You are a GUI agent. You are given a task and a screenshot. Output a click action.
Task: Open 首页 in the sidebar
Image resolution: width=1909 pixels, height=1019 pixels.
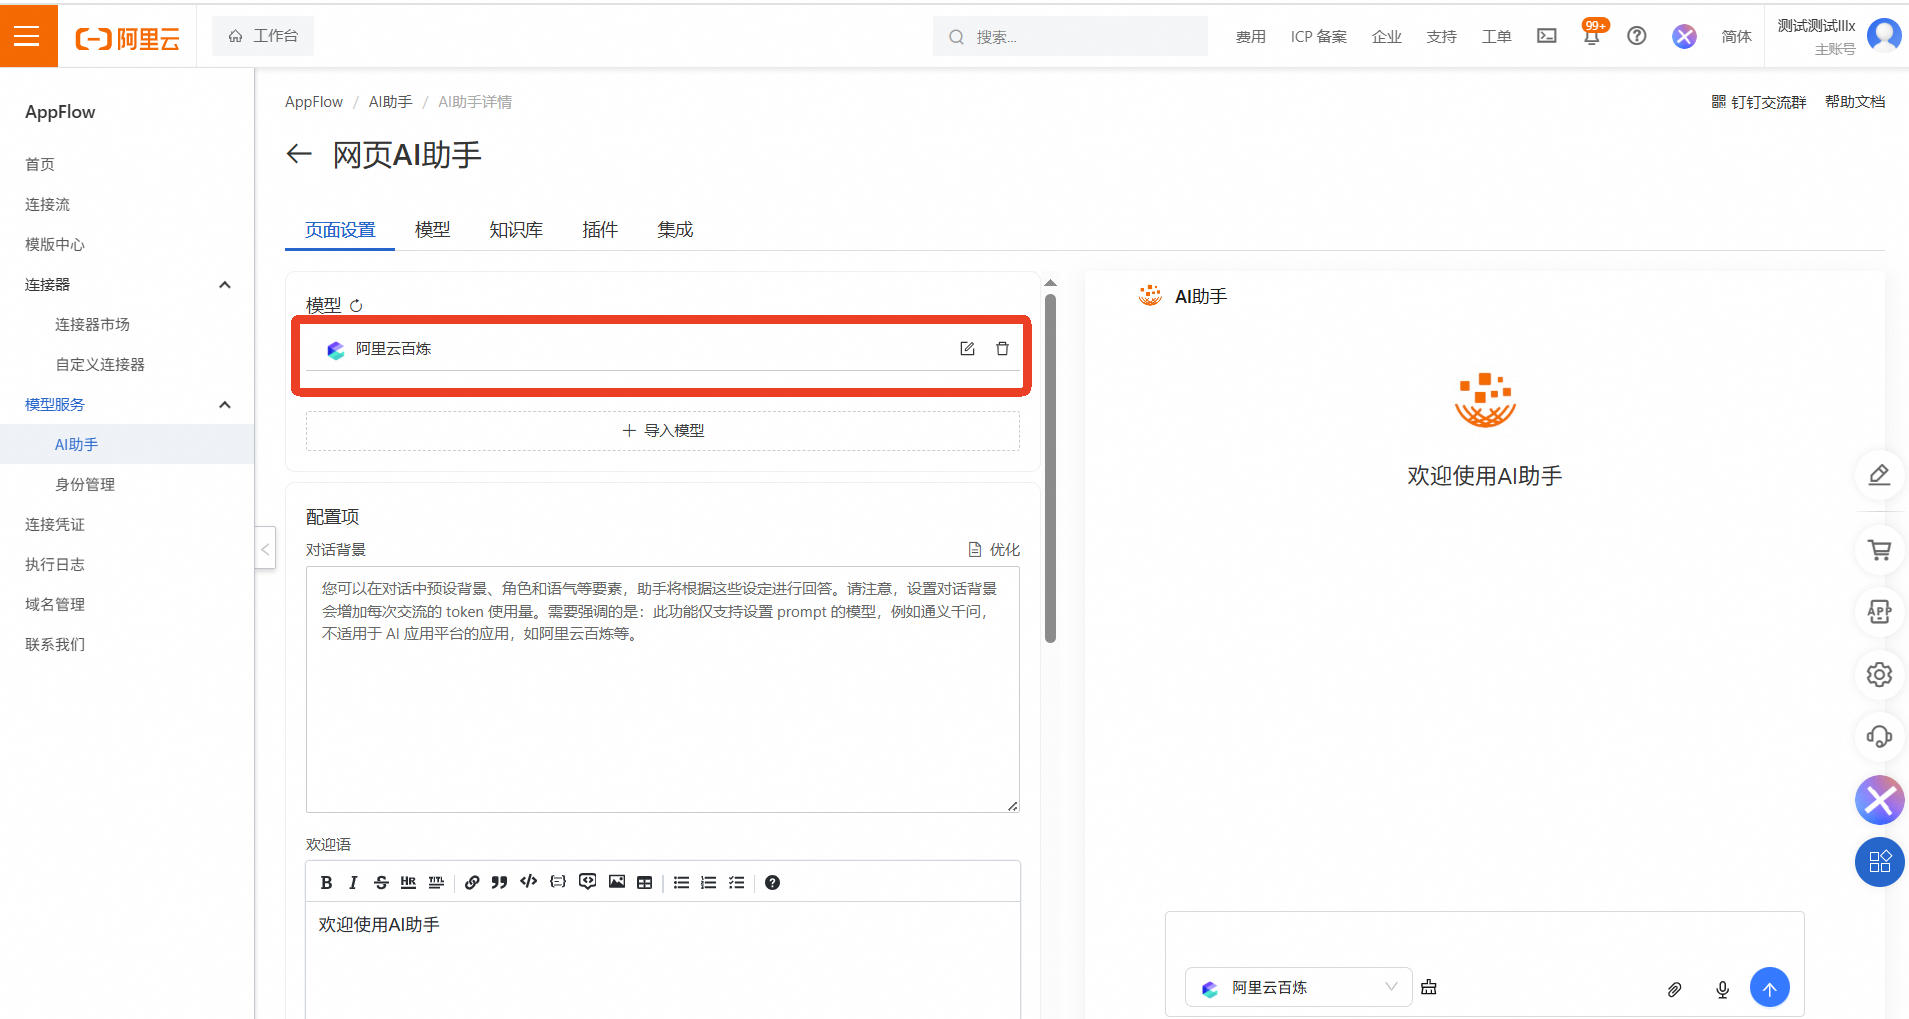pos(40,165)
